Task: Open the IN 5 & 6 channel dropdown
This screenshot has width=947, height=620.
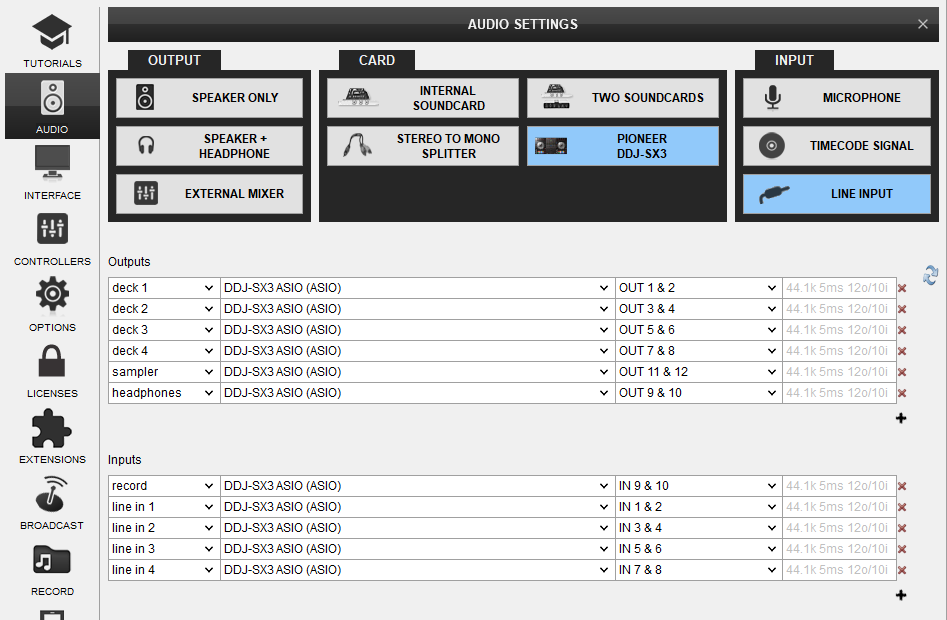Action: (x=698, y=549)
